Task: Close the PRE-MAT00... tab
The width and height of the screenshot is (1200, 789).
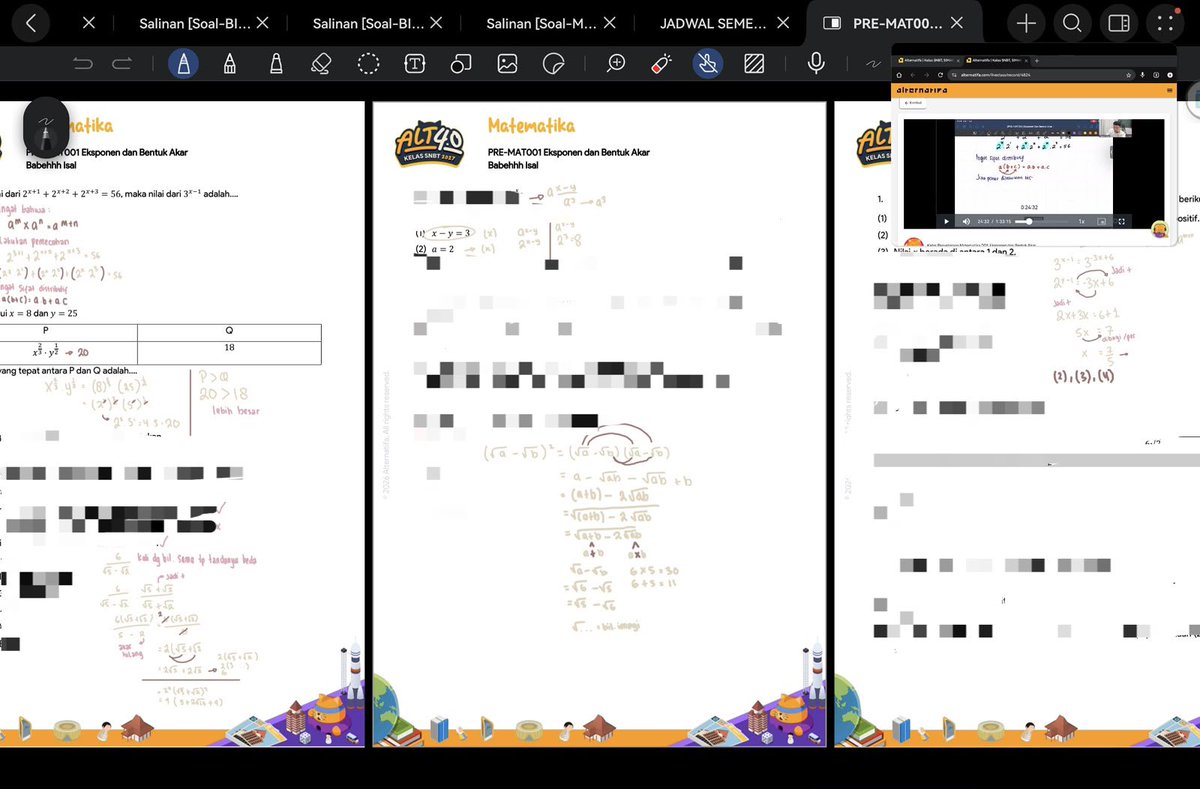Action: click(x=957, y=22)
